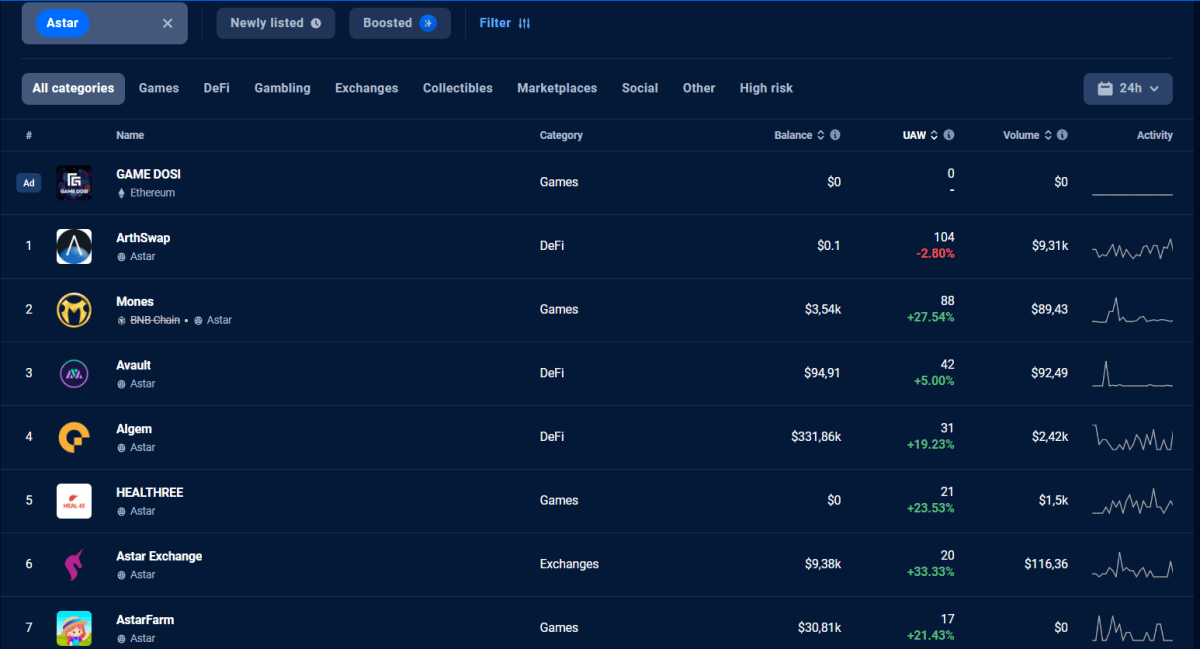Sort the table by UAW
Screen dimensions: 1200x649
pos(920,135)
